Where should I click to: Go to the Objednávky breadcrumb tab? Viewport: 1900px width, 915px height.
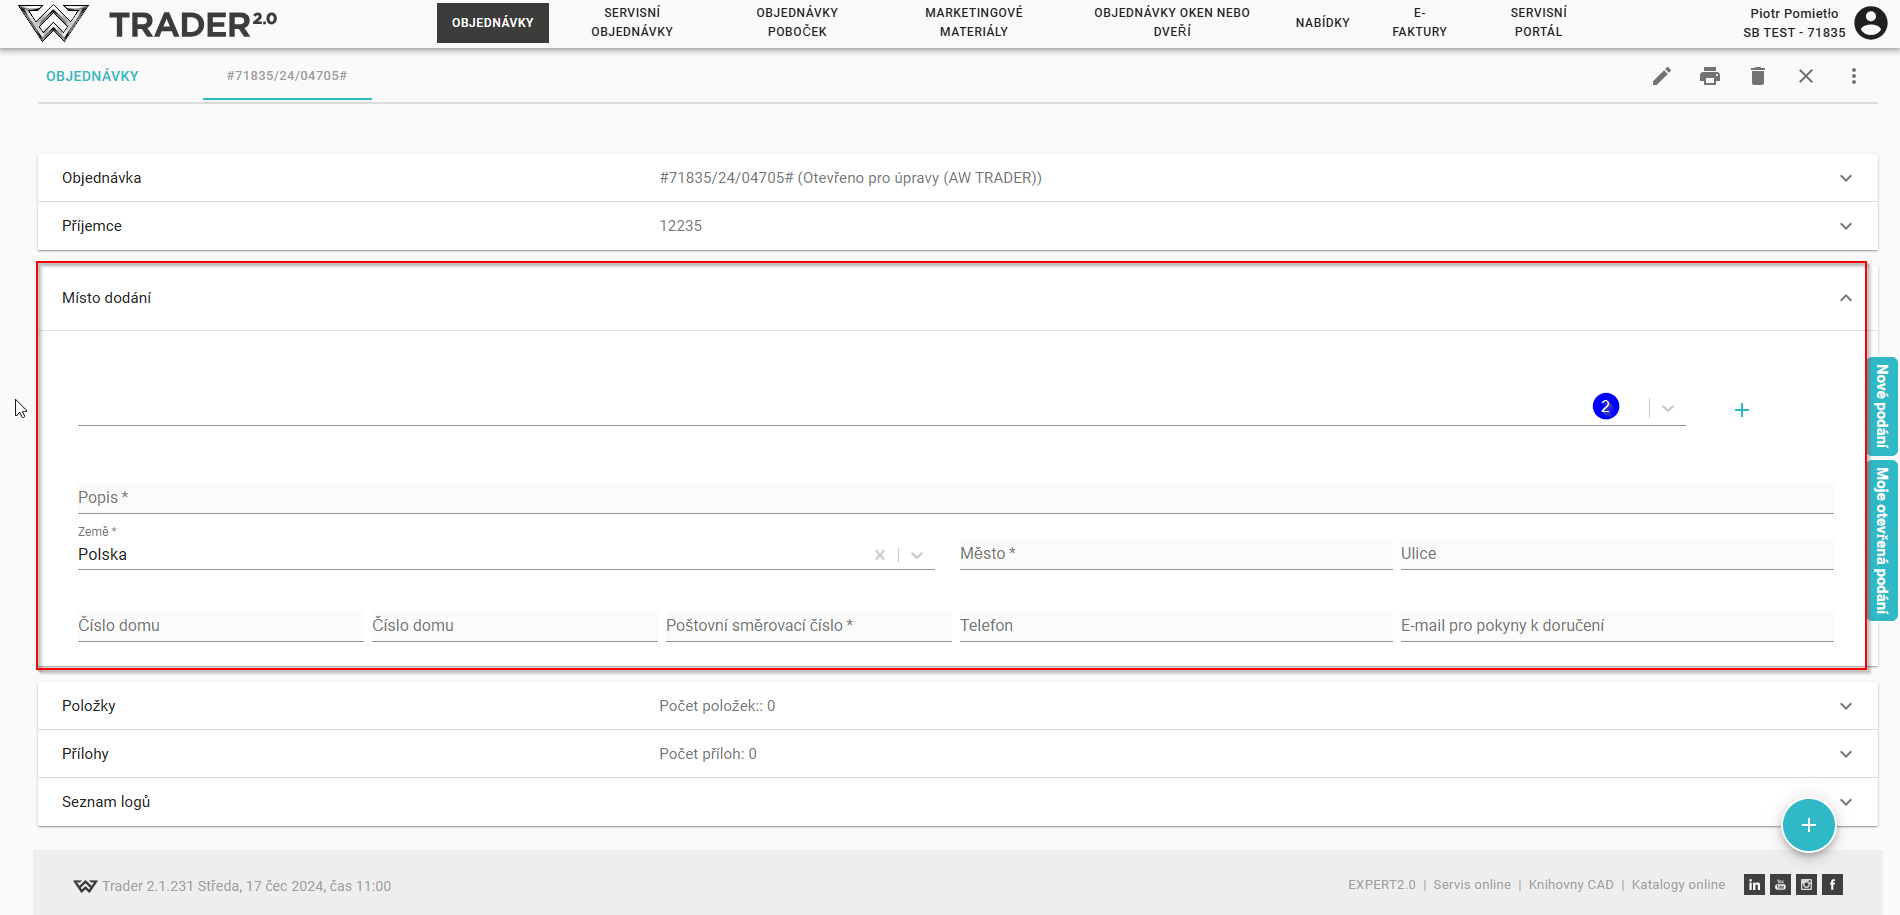pyautogui.click(x=92, y=76)
